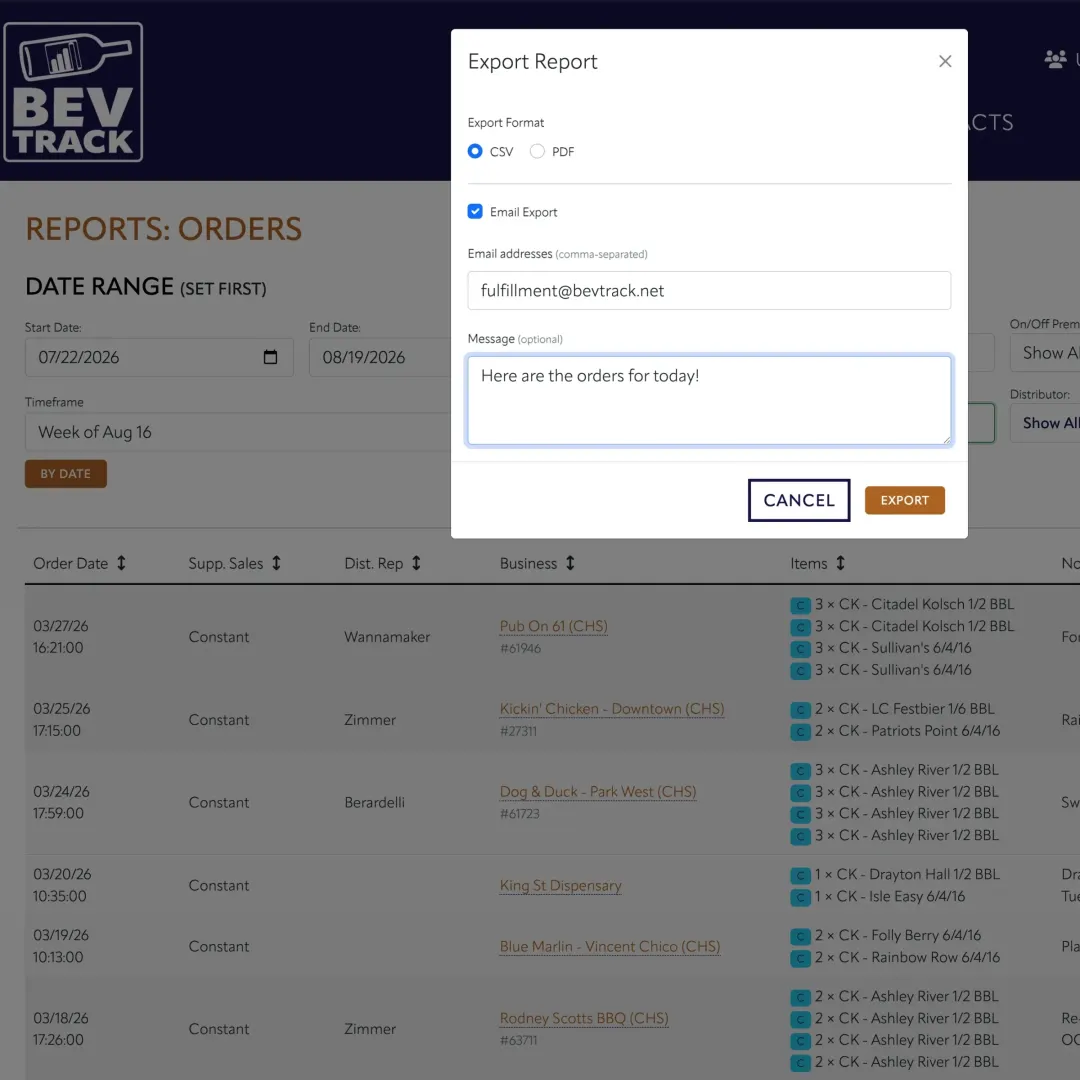Open the Timeframe dropdown
Viewport: 1080px width, 1080px height.
point(238,432)
